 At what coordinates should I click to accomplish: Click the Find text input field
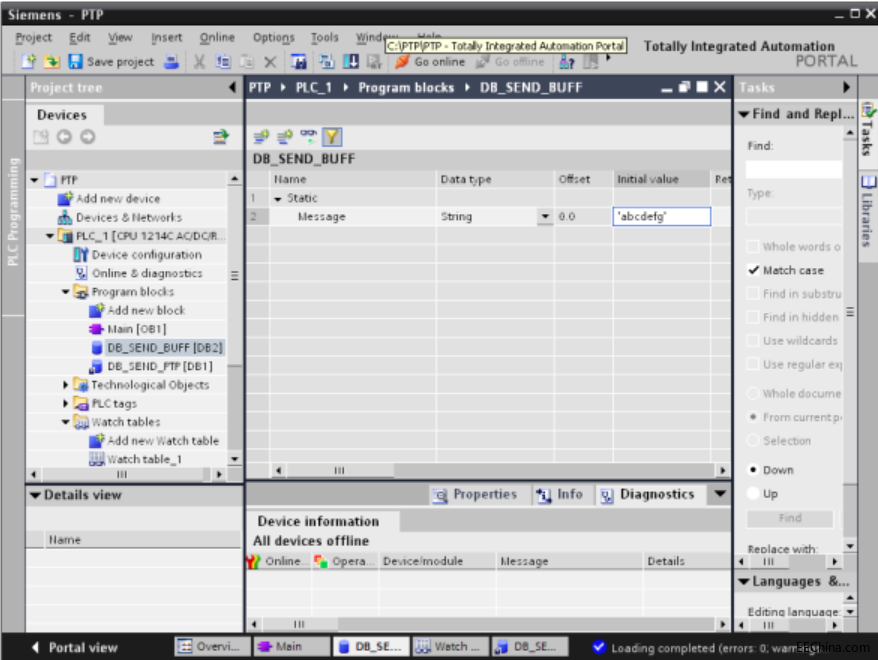coord(793,169)
